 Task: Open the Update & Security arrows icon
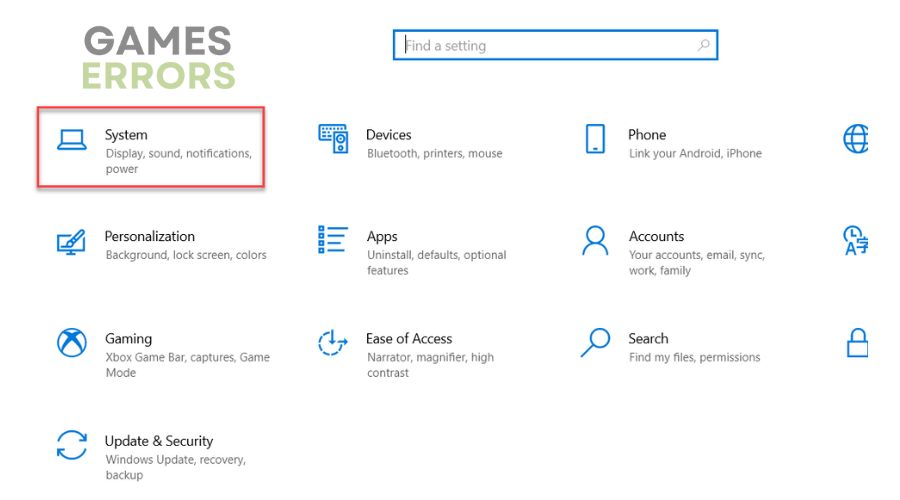tap(72, 445)
